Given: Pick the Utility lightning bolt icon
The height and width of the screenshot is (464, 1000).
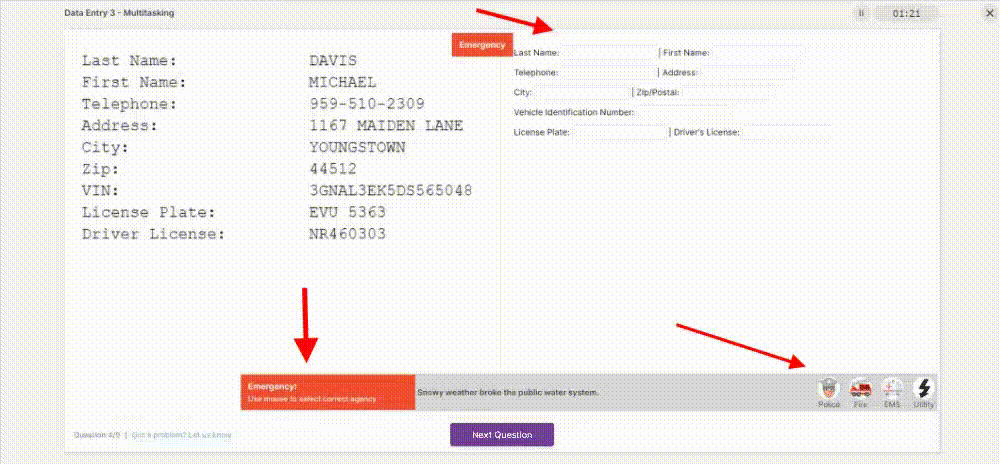Looking at the screenshot, I should (x=924, y=390).
